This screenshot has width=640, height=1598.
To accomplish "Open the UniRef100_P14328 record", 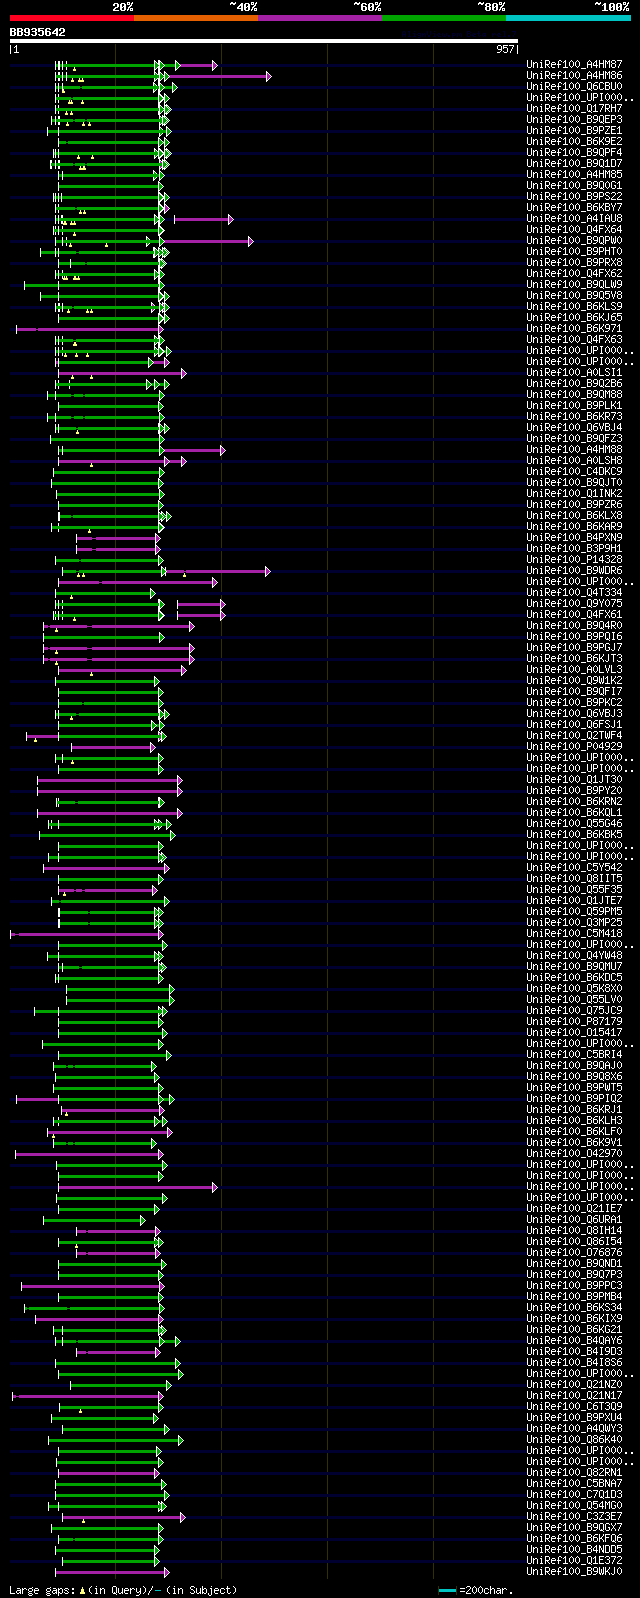I will click(574, 560).
